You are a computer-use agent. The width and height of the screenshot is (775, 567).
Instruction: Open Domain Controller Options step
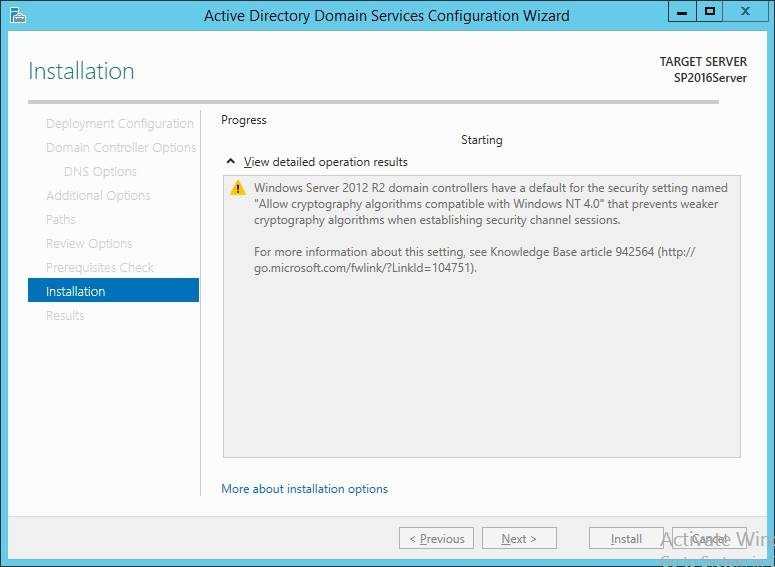pyautogui.click(x=121, y=147)
